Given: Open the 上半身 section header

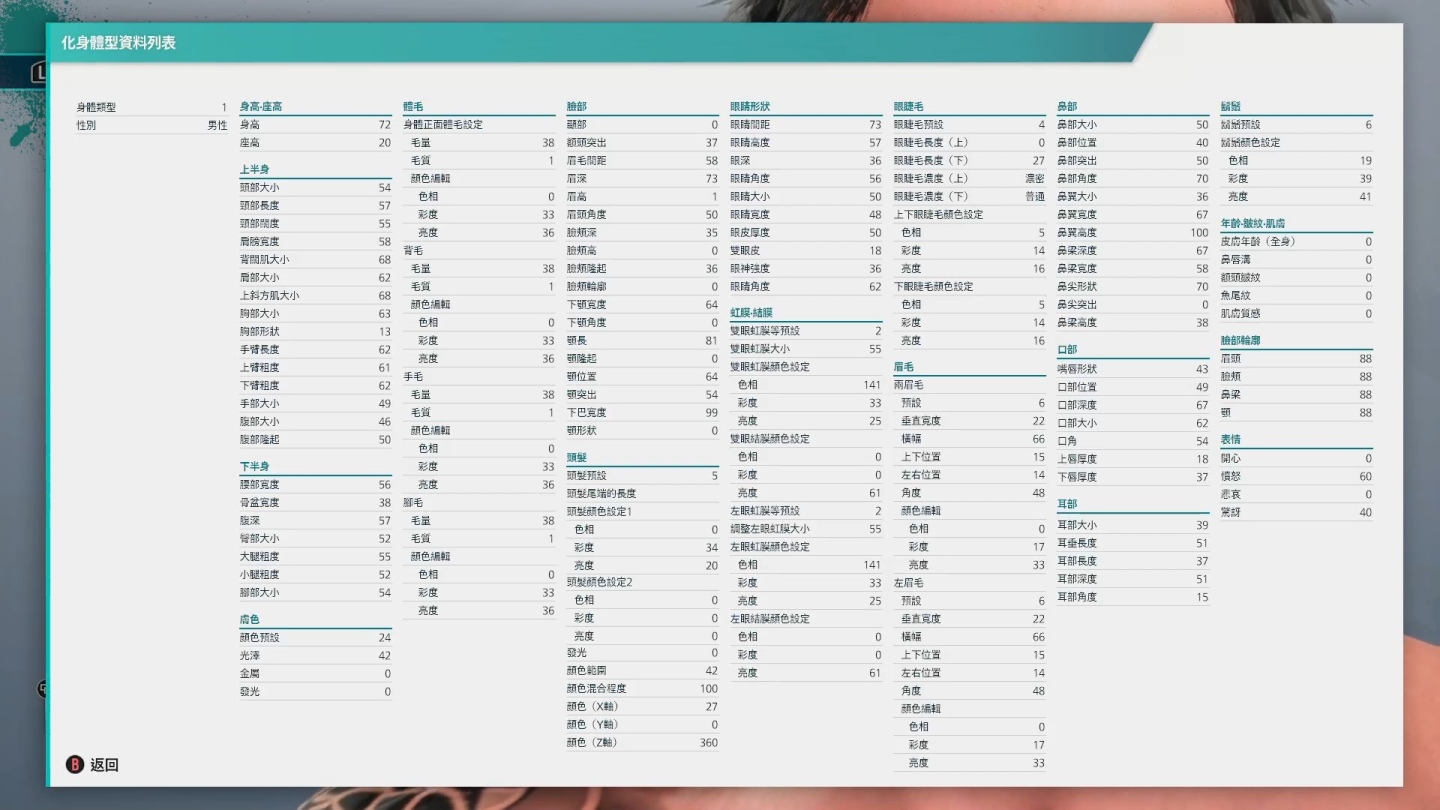Looking at the screenshot, I should coord(255,169).
